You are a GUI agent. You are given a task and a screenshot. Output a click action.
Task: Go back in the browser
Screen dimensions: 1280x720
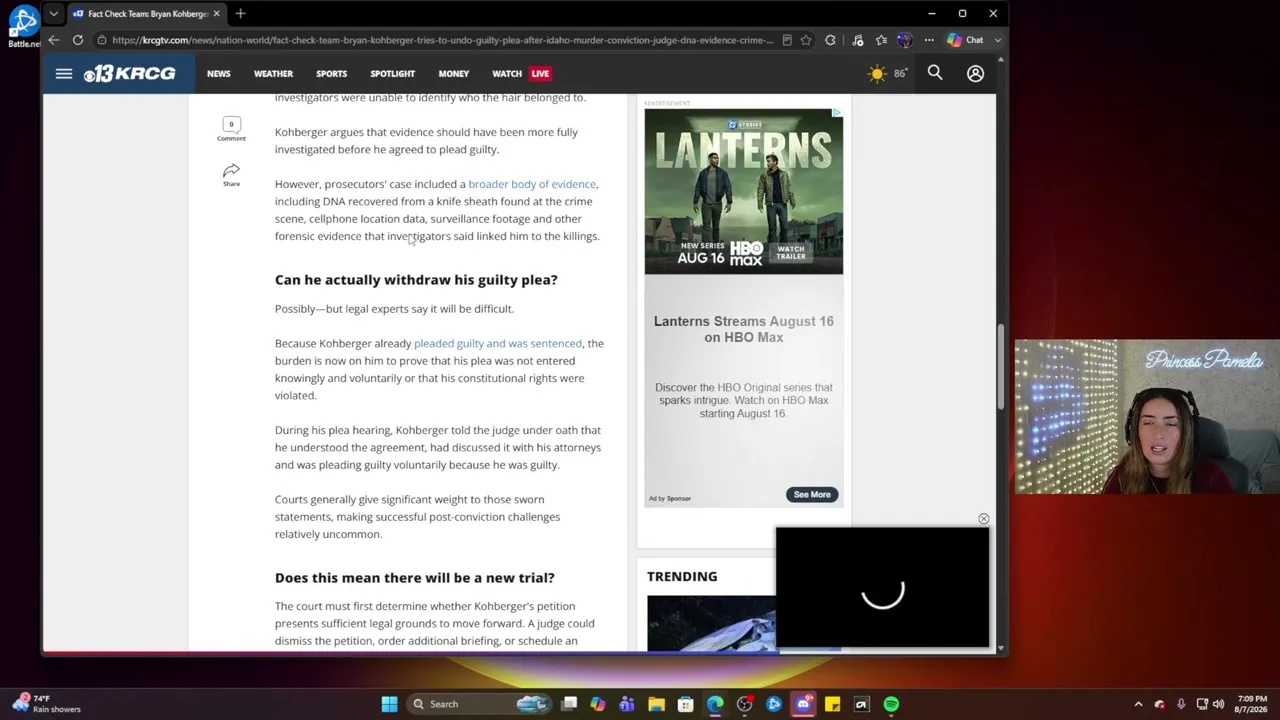pyautogui.click(x=54, y=40)
